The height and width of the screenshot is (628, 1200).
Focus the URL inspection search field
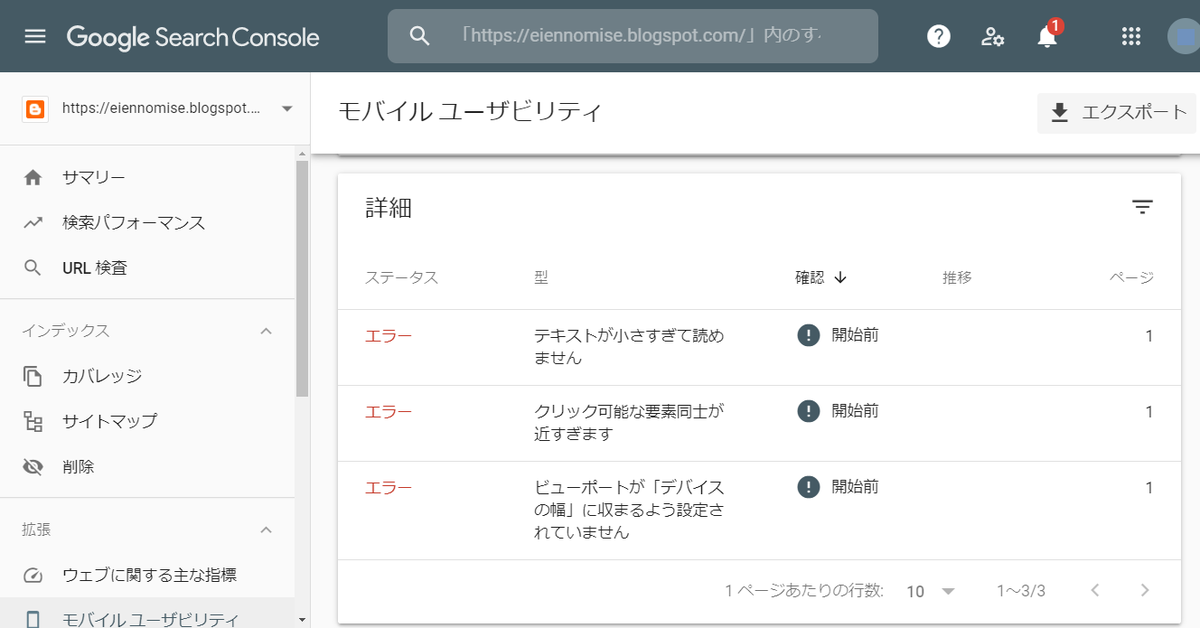pyautogui.click(x=633, y=36)
